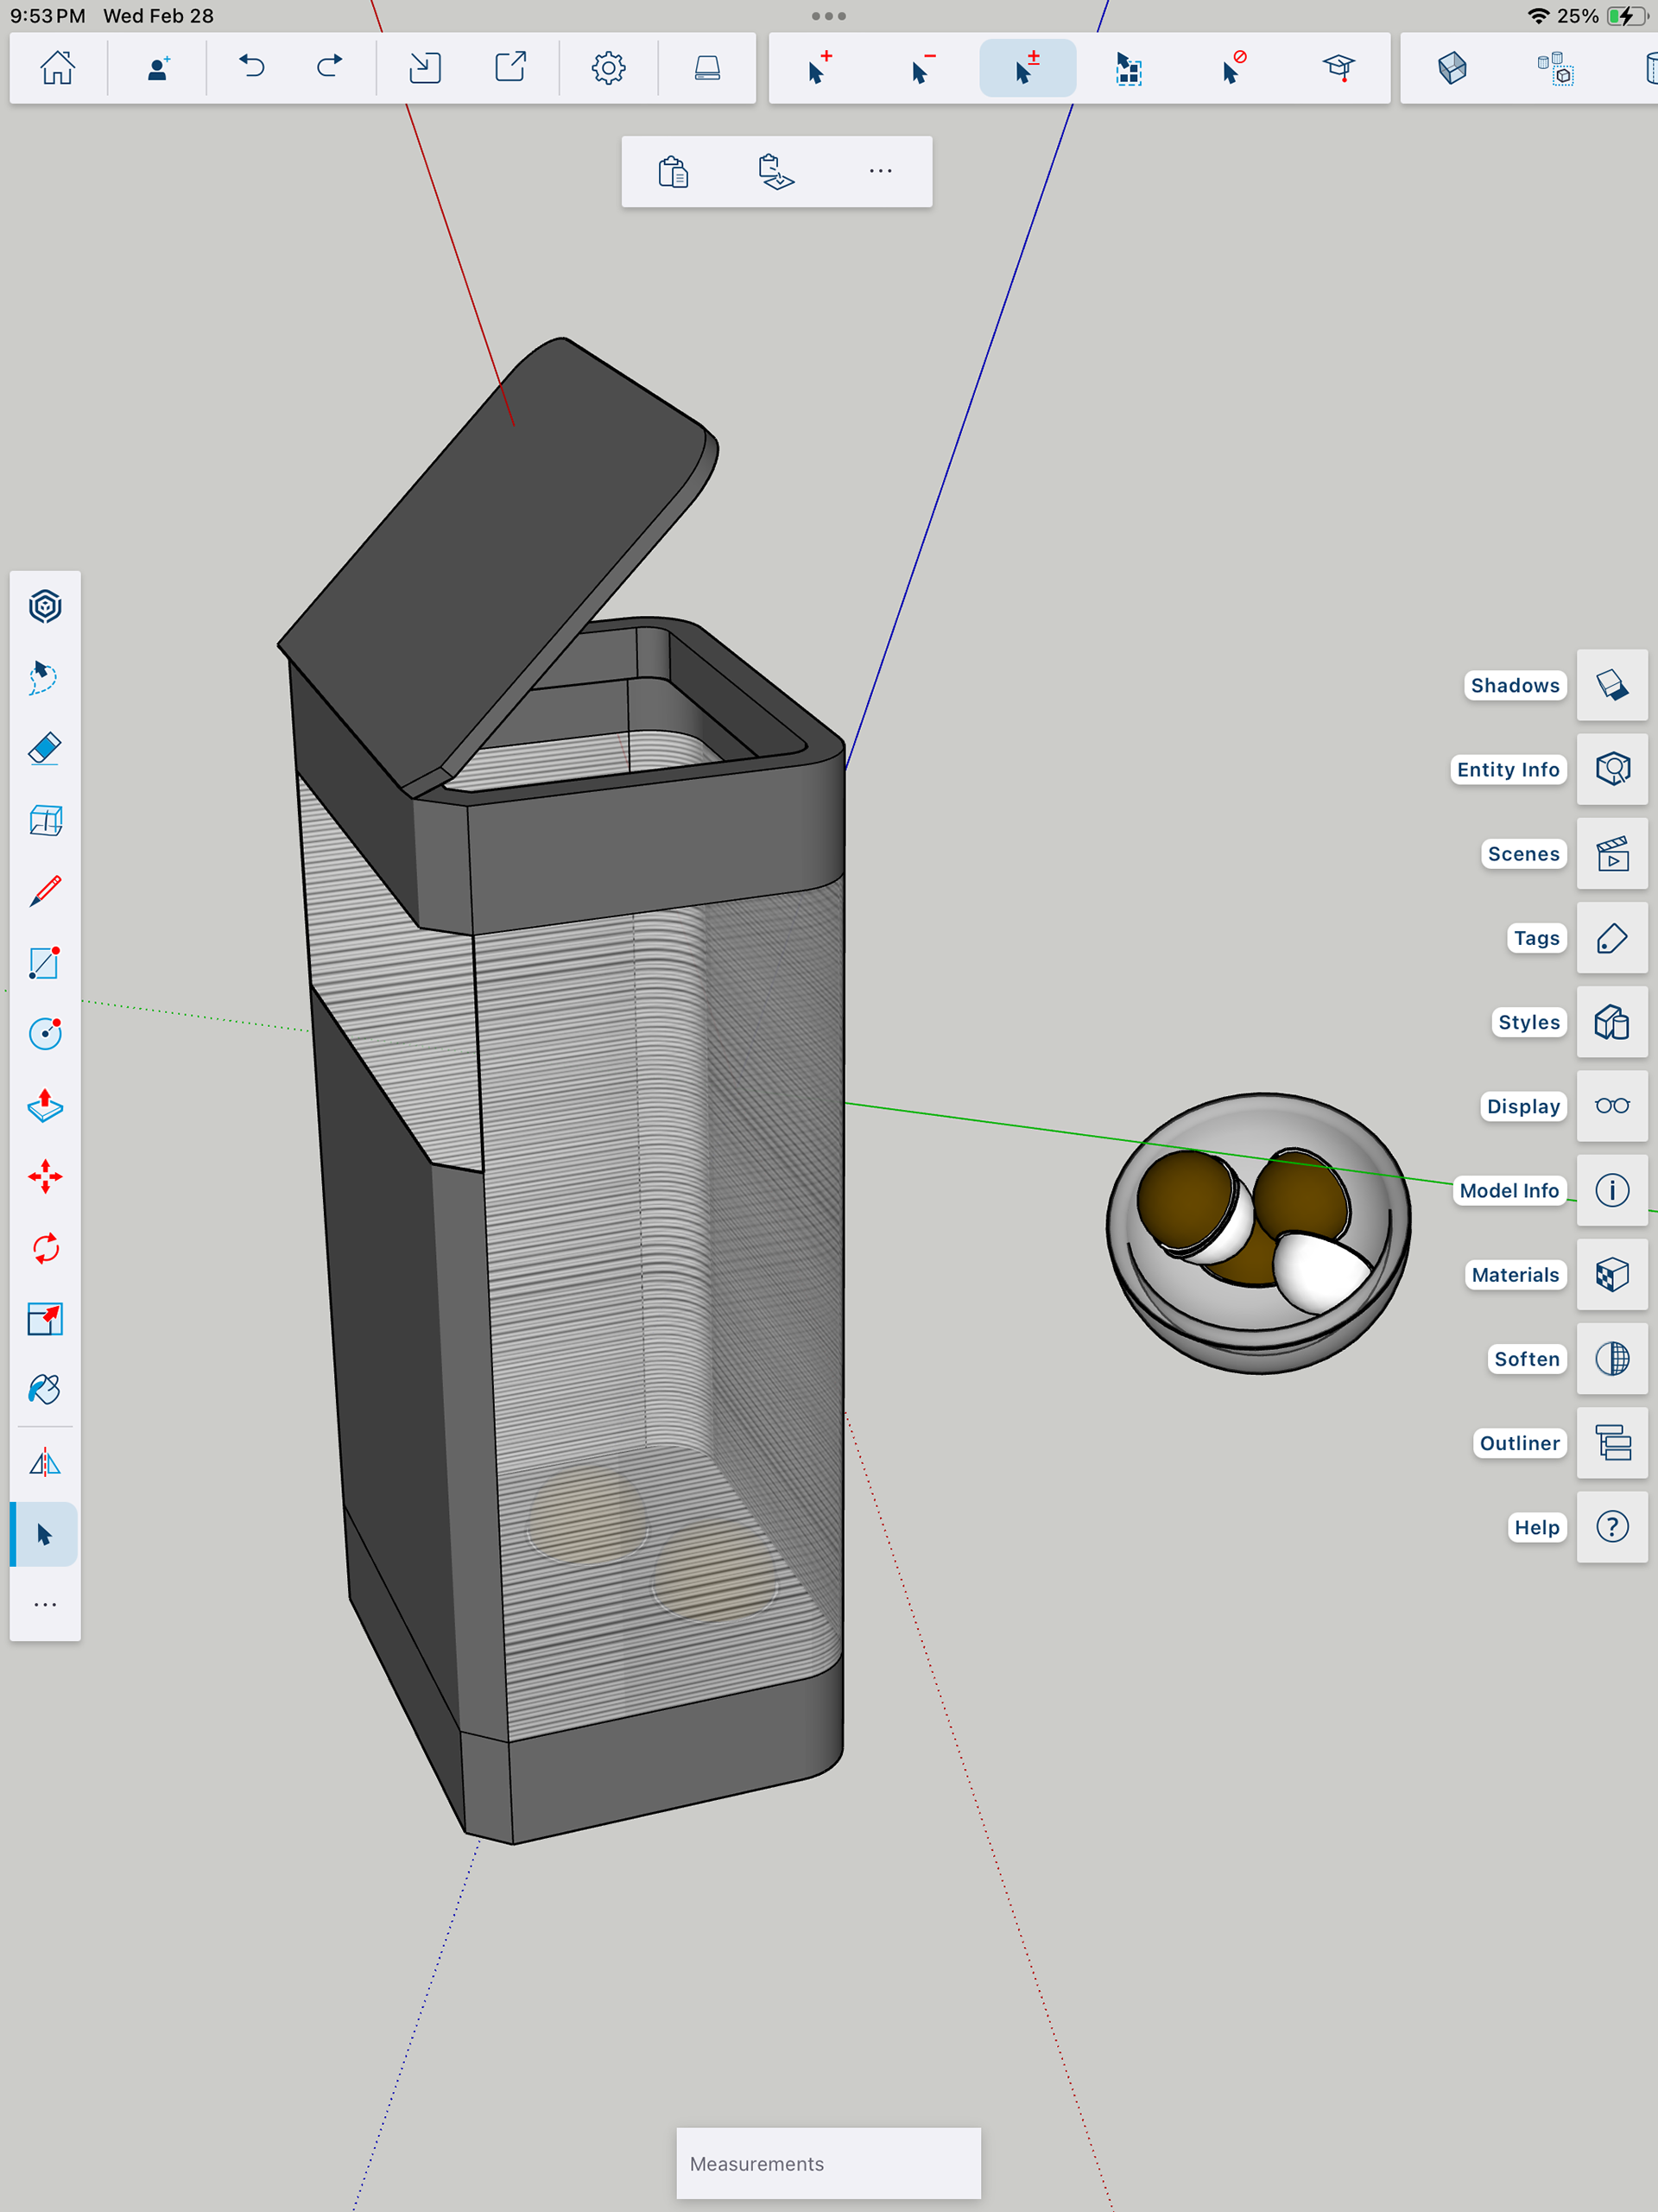Screen dimensions: 1658x2212
Task: Select the Push/Pull tool
Action: (x=45, y=1105)
